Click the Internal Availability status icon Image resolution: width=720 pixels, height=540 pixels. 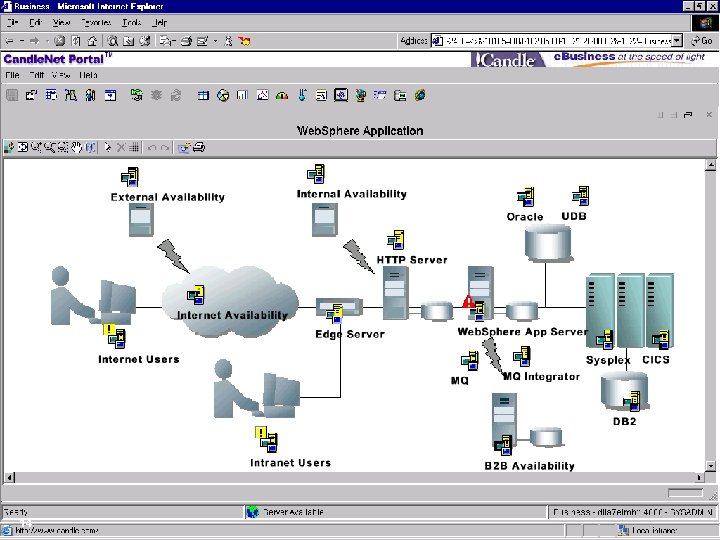click(316, 174)
